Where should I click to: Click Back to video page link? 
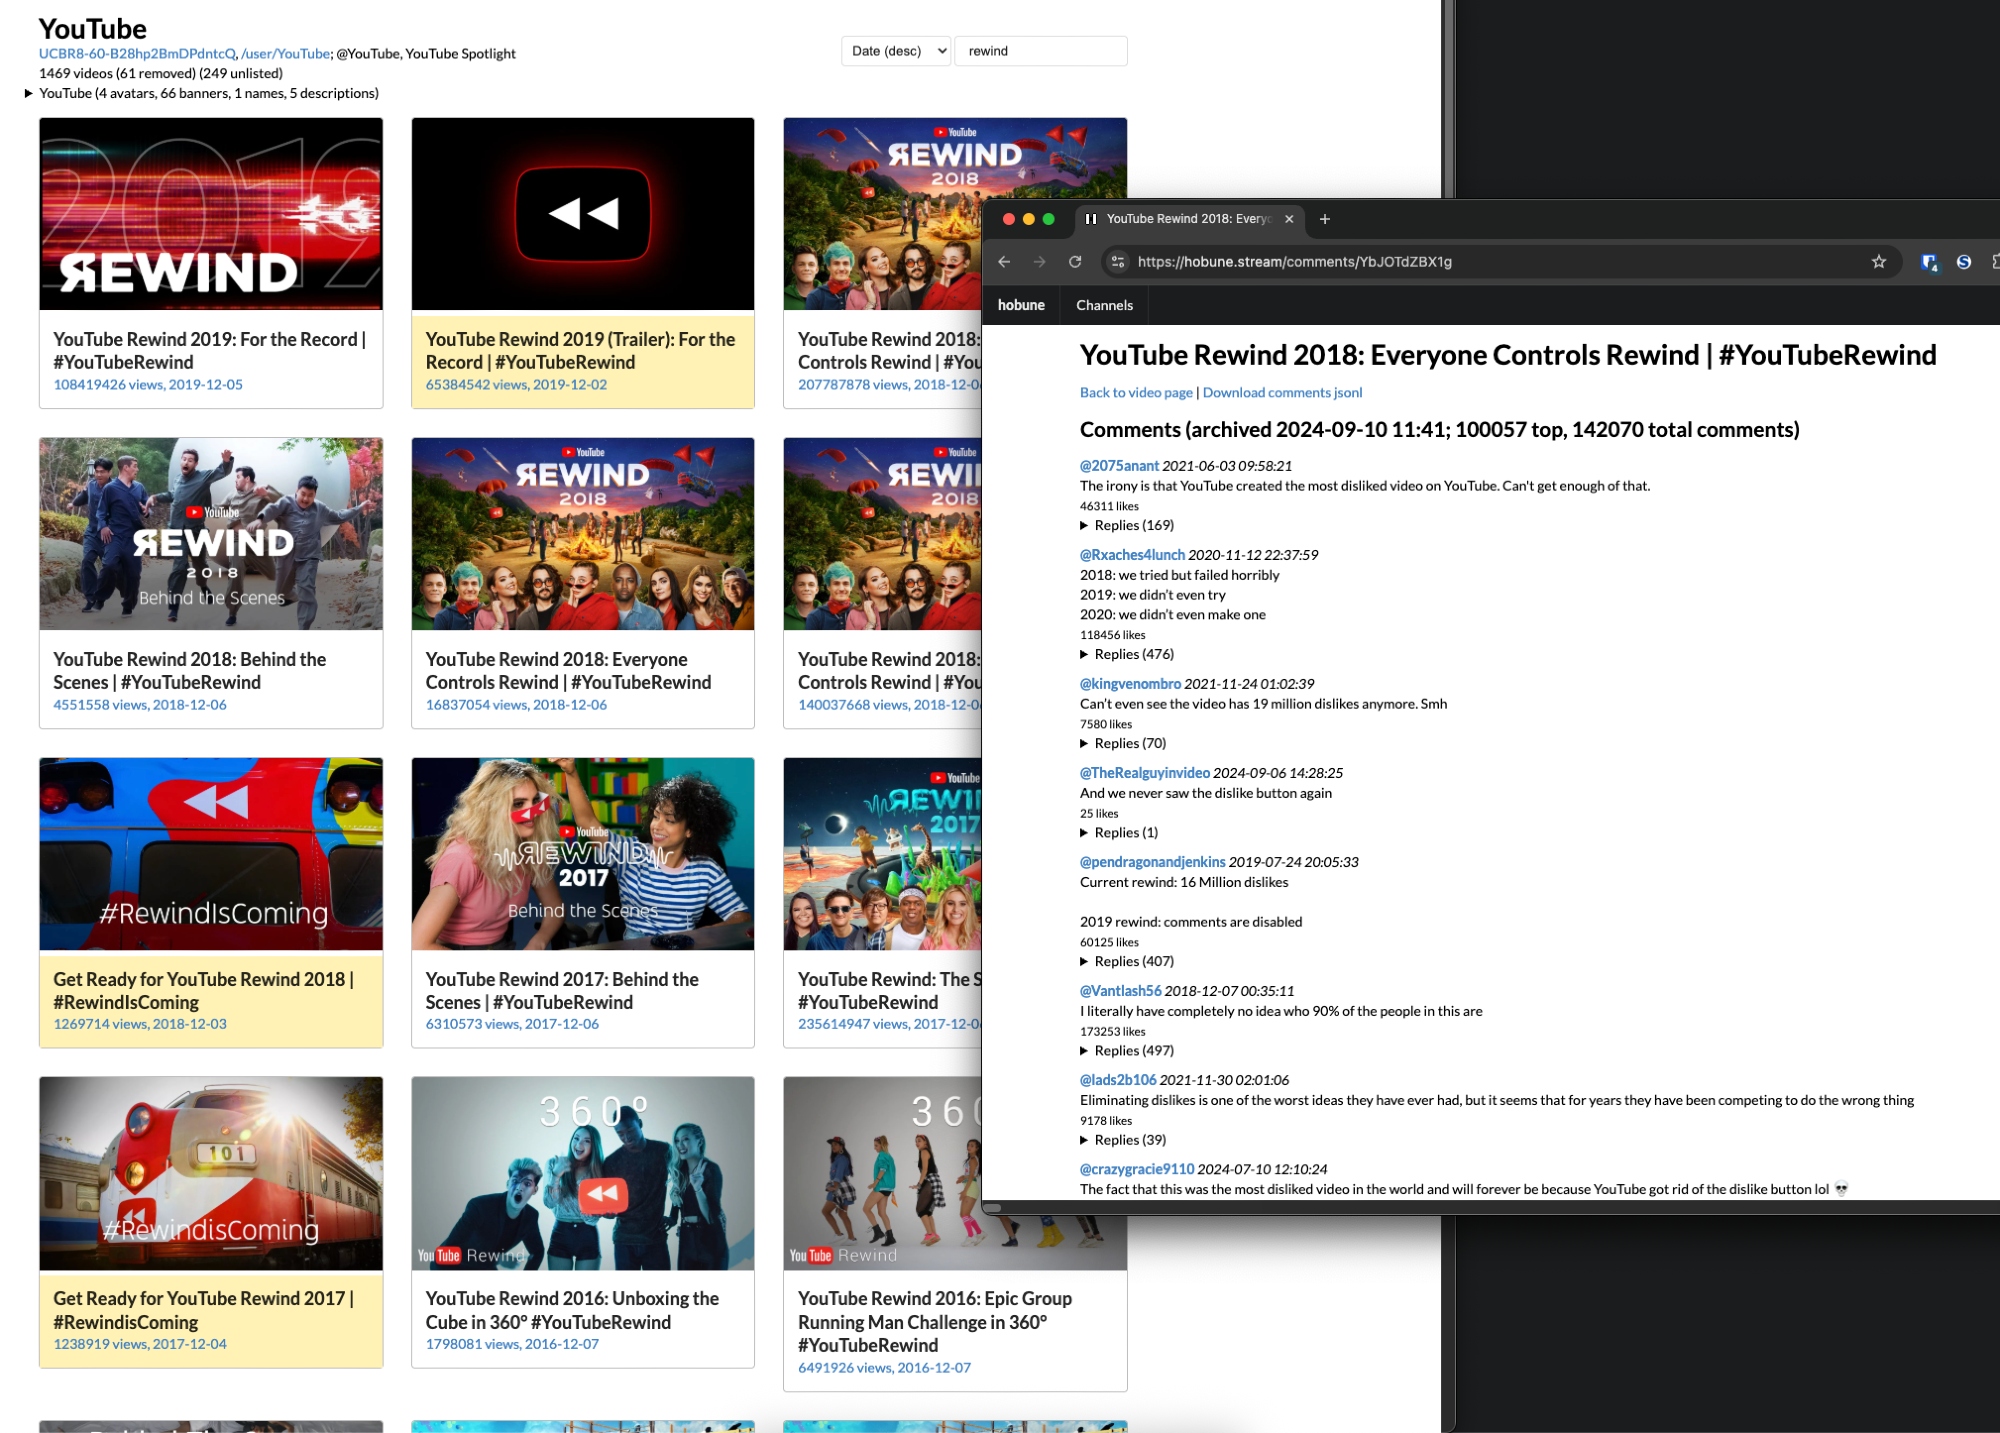1136,392
